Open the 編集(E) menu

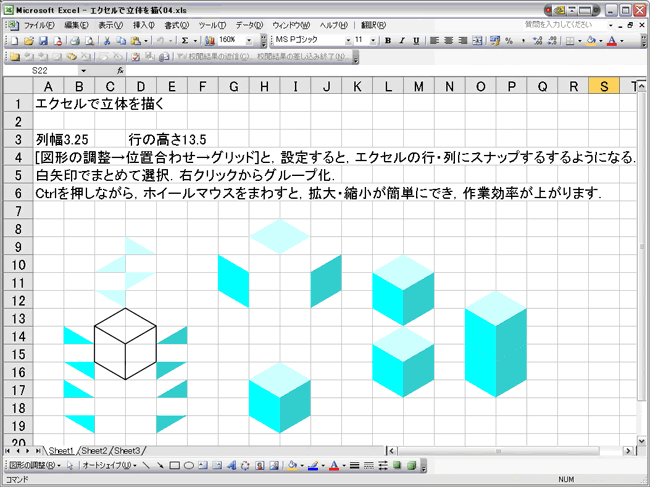click(x=76, y=25)
